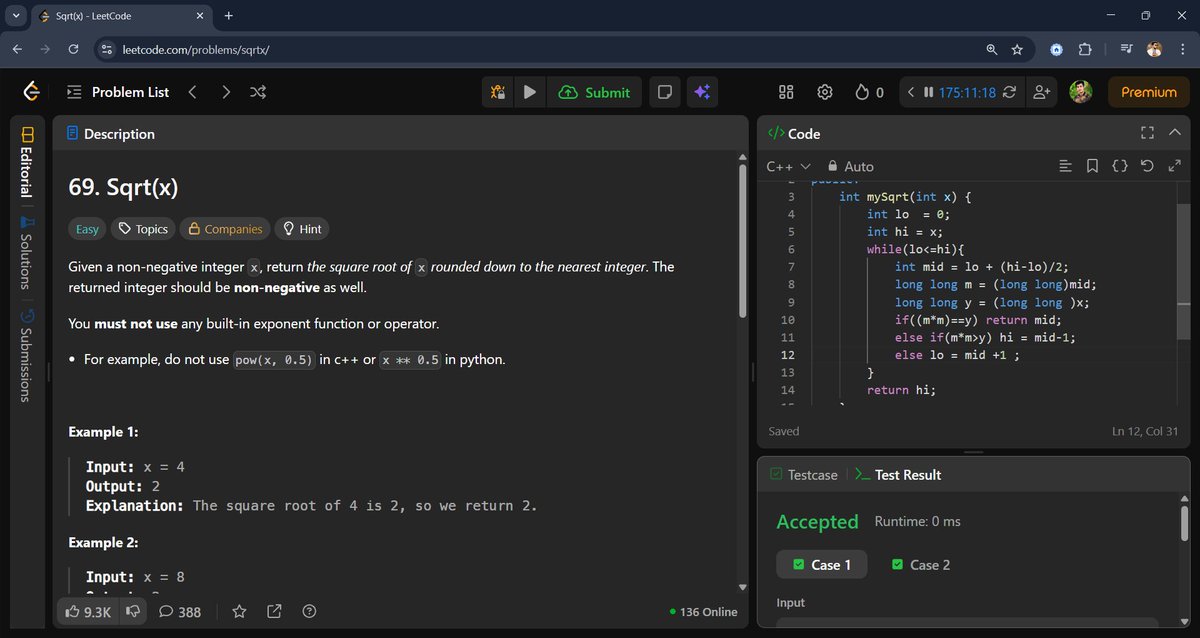Screen dimensions: 1200x638
Task: Run code with the play icon
Action: [x=530, y=92]
